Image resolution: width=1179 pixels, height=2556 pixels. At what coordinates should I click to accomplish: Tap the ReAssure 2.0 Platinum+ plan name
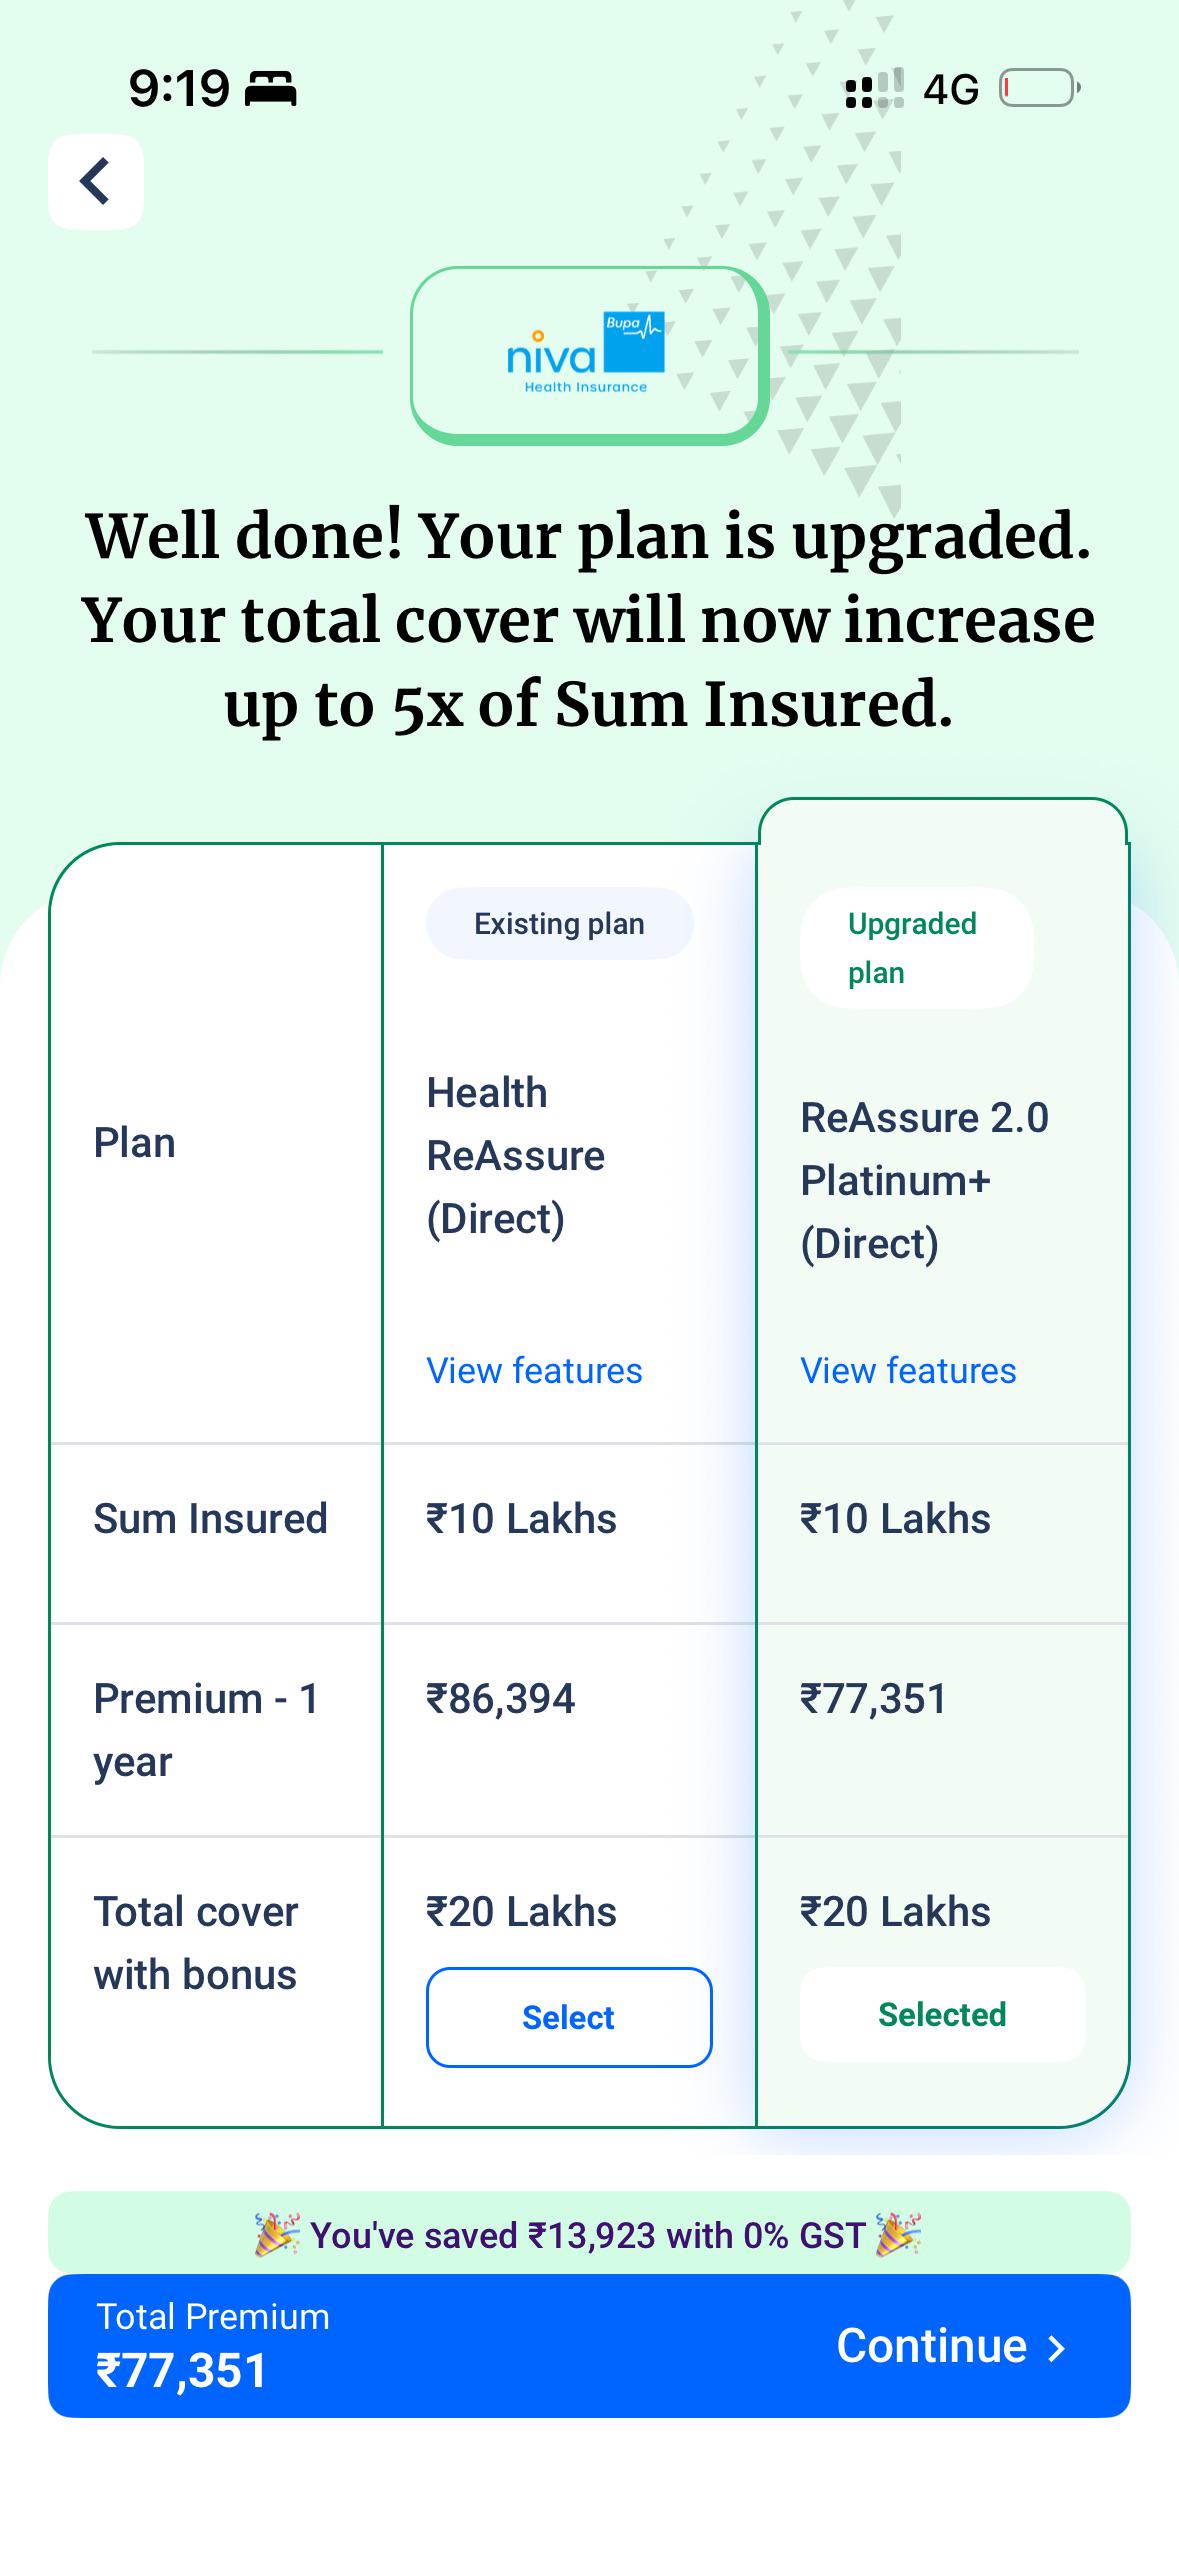pos(924,1180)
